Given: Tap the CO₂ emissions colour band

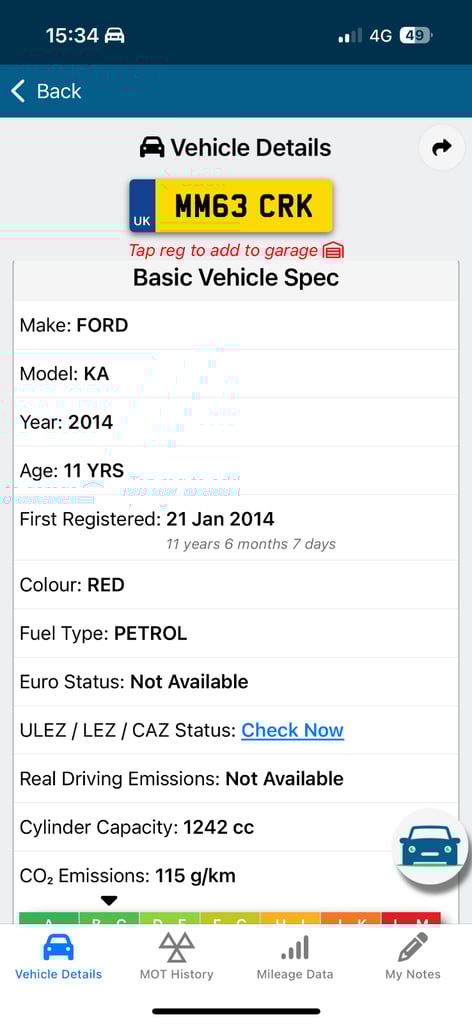Looking at the screenshot, I should [230, 918].
